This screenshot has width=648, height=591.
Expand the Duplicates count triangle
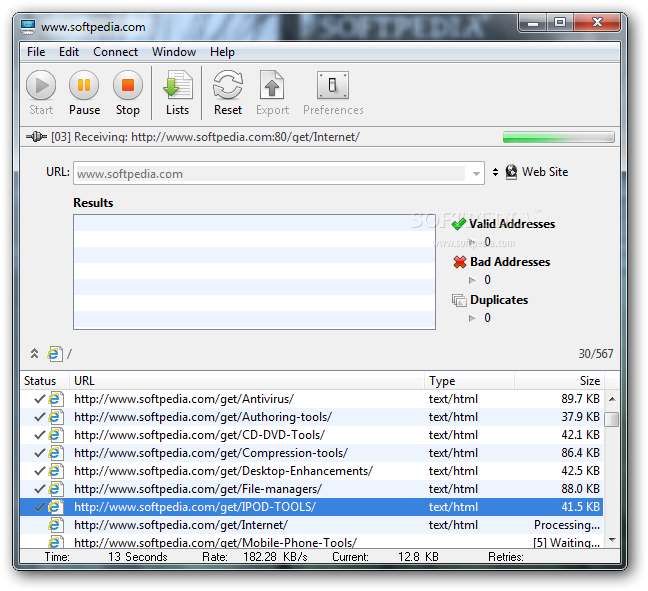[x=472, y=318]
